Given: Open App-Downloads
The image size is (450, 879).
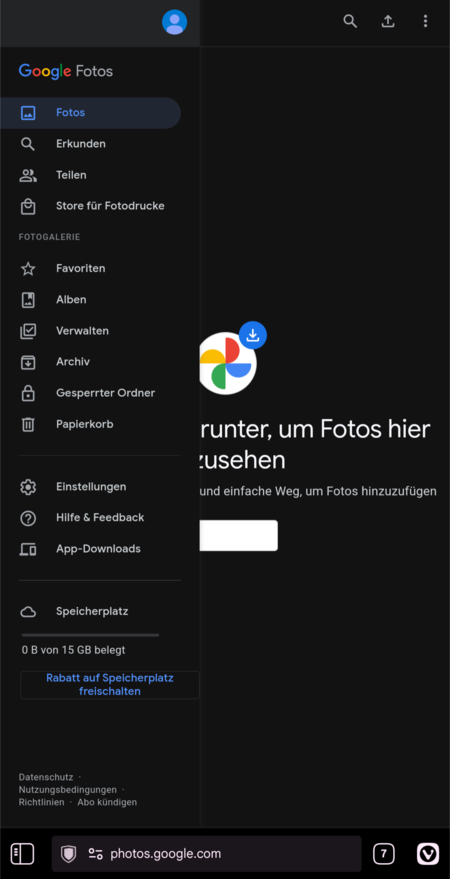Looking at the screenshot, I should click(x=90, y=549).
